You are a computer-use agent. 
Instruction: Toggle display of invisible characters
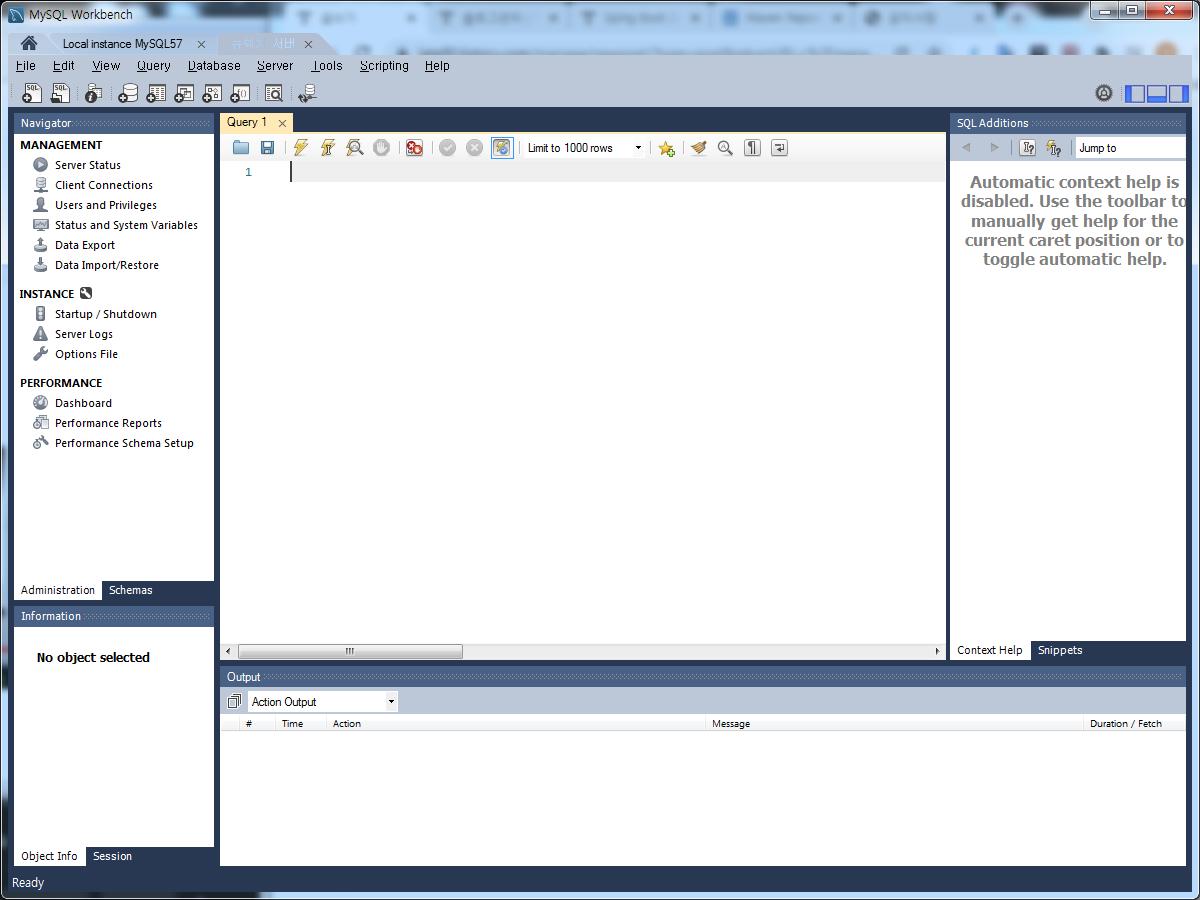[x=752, y=148]
